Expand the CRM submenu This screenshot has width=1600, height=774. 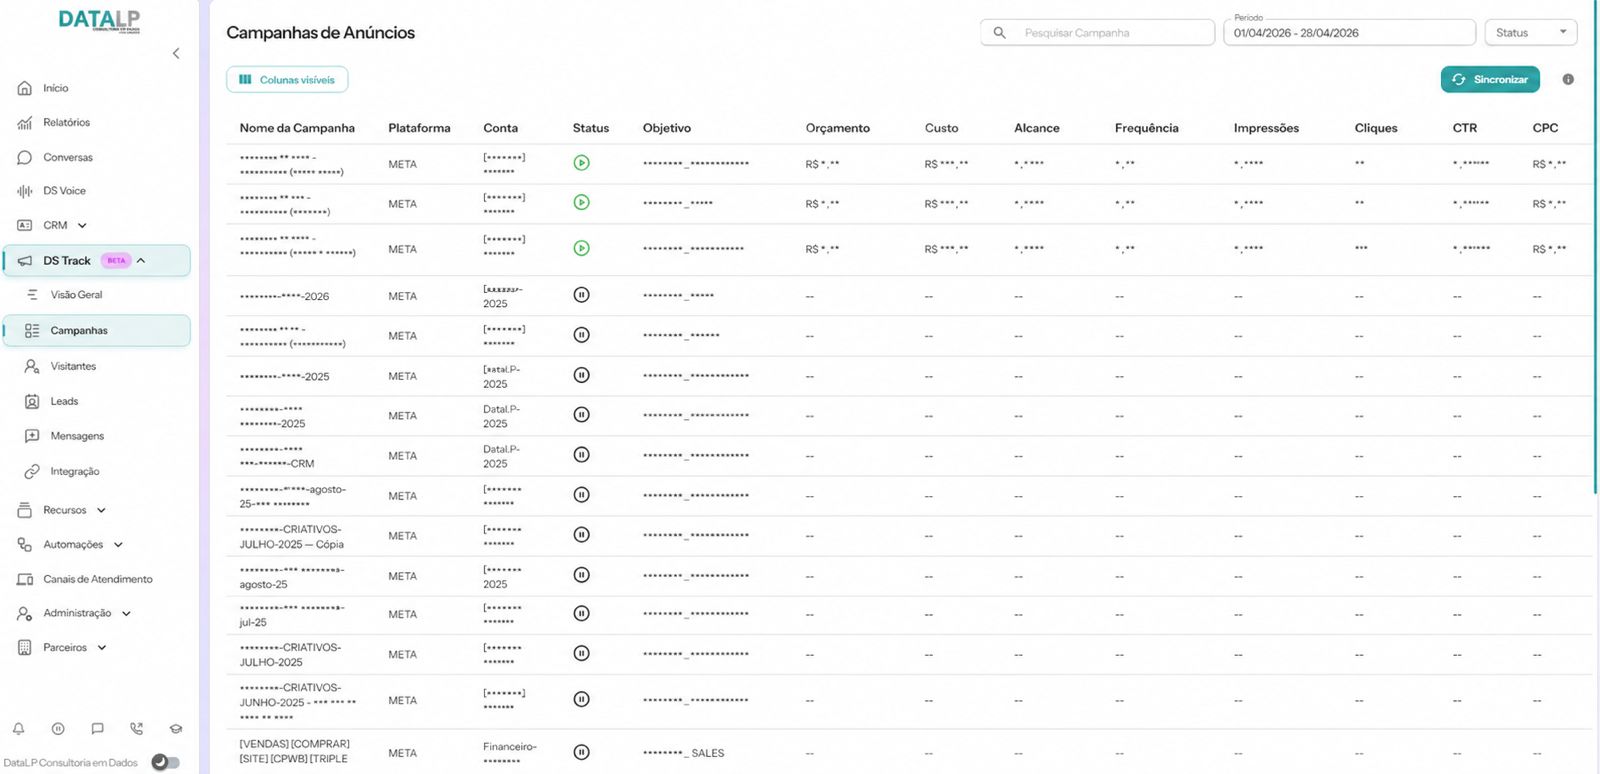[82, 226]
